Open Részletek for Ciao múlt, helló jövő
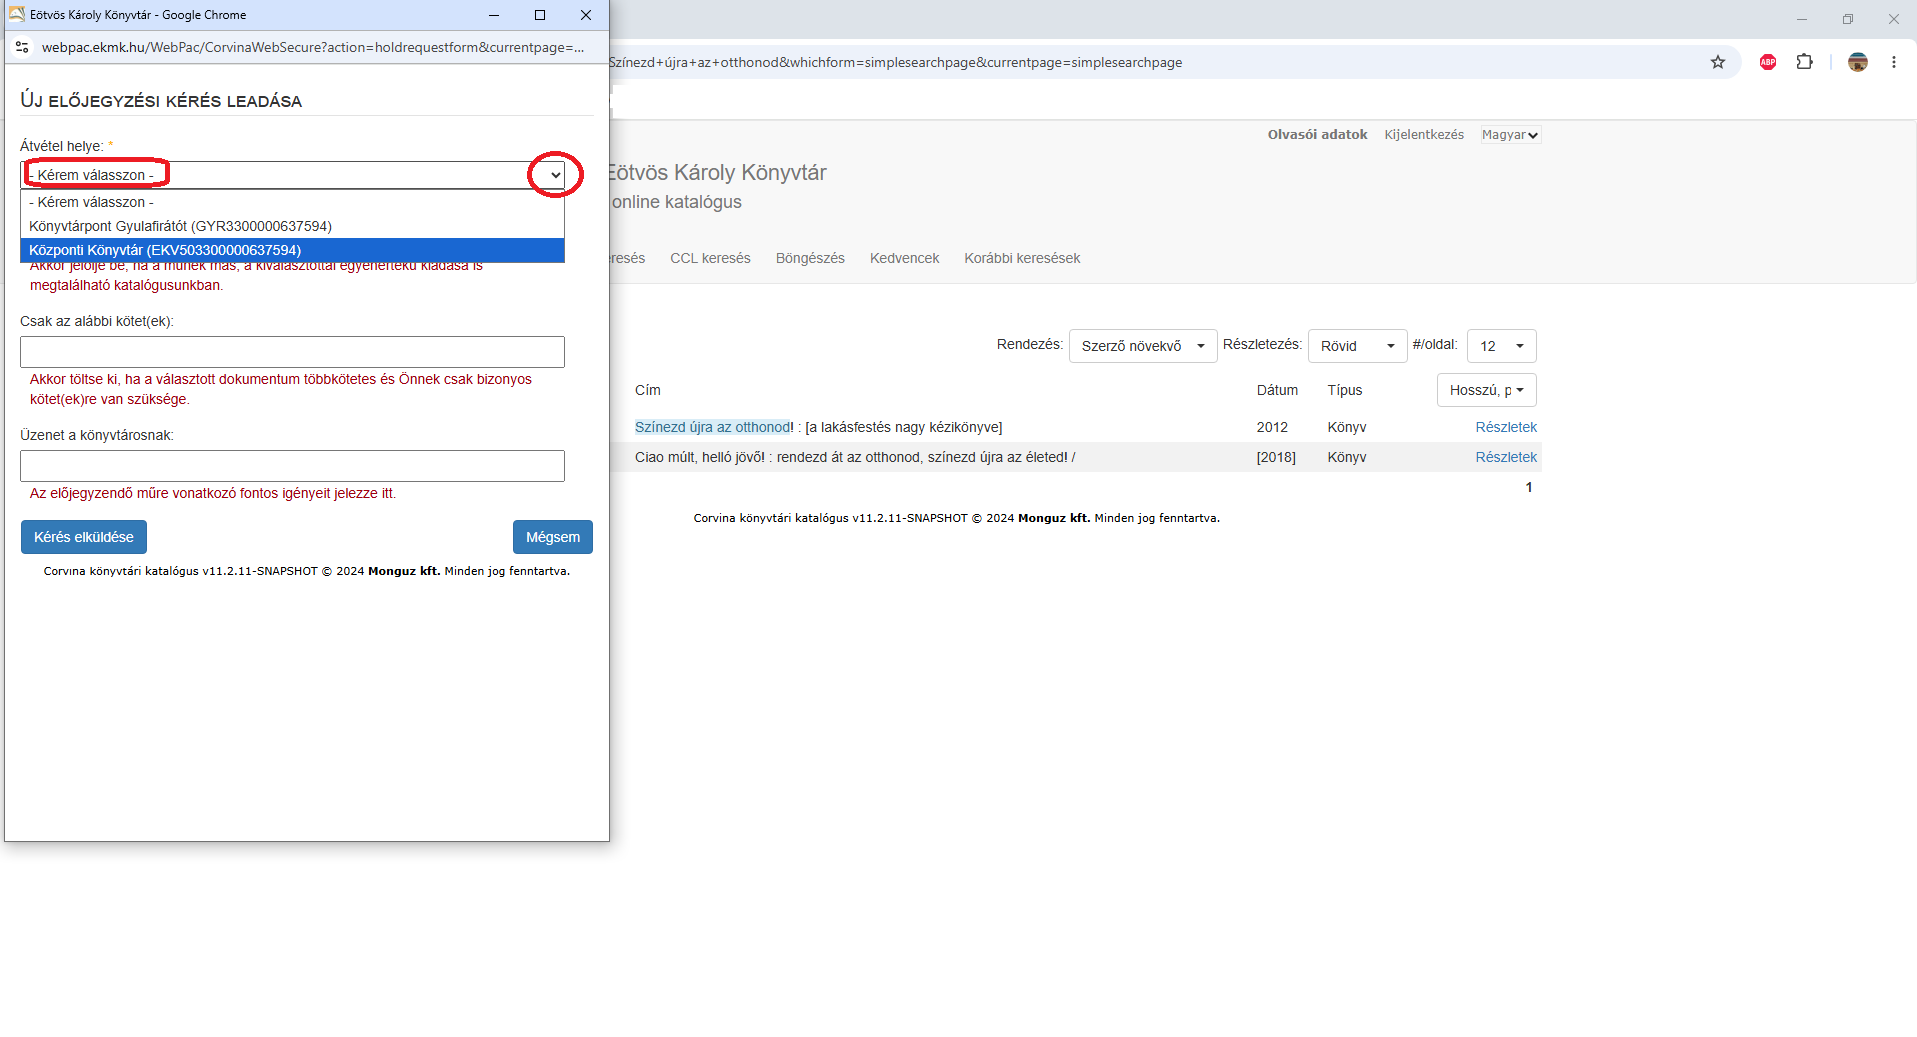Image resolution: width=1917 pixels, height=1037 pixels. pyautogui.click(x=1506, y=457)
